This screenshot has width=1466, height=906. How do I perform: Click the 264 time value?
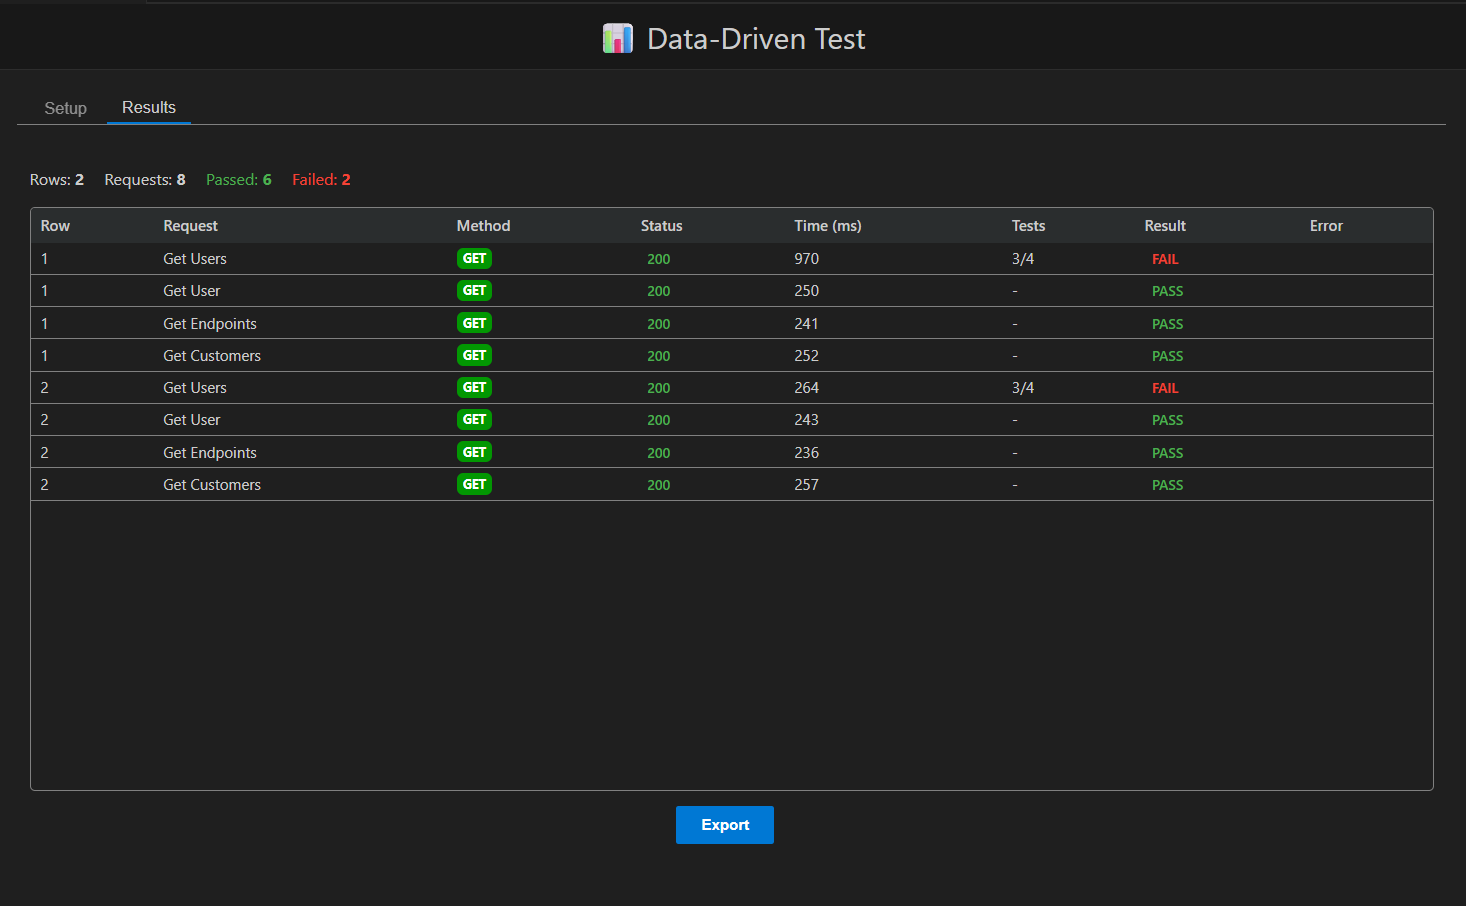point(807,388)
